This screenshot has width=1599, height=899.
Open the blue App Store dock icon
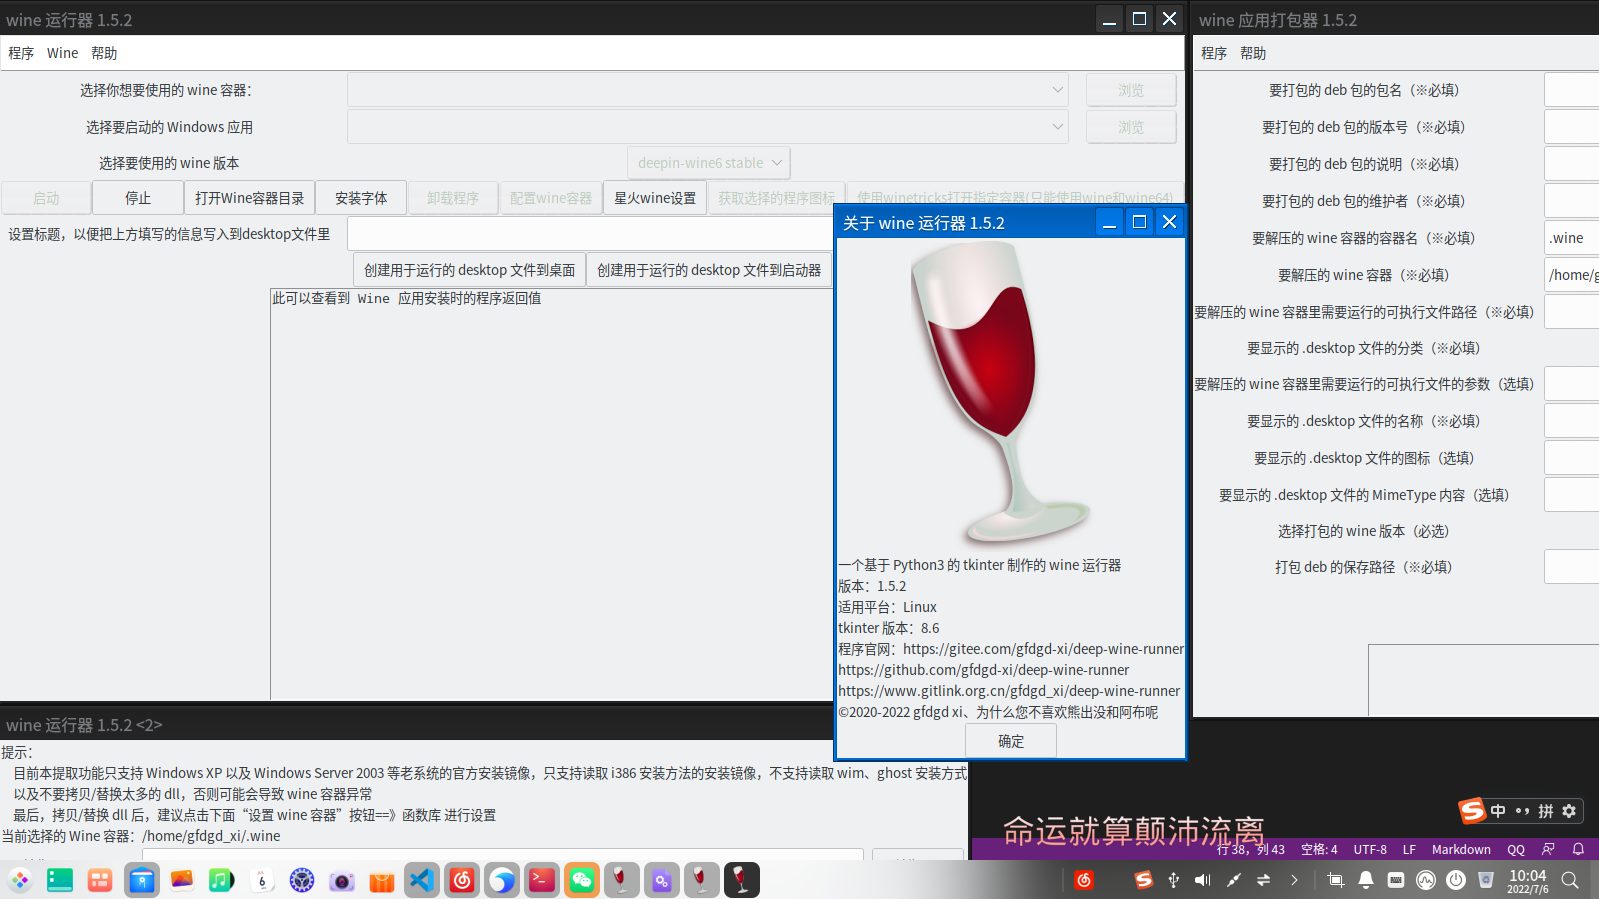(142, 880)
